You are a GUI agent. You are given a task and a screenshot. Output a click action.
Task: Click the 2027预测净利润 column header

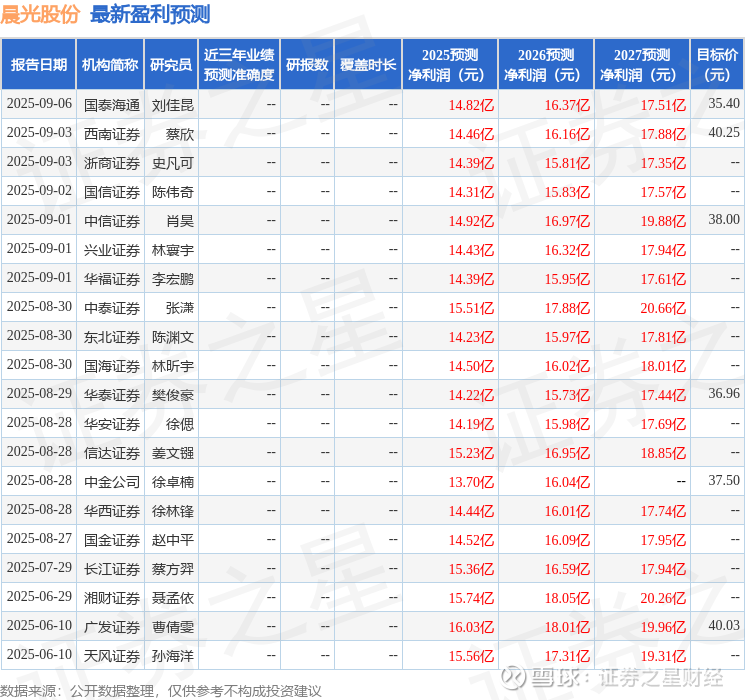[x=642, y=64]
